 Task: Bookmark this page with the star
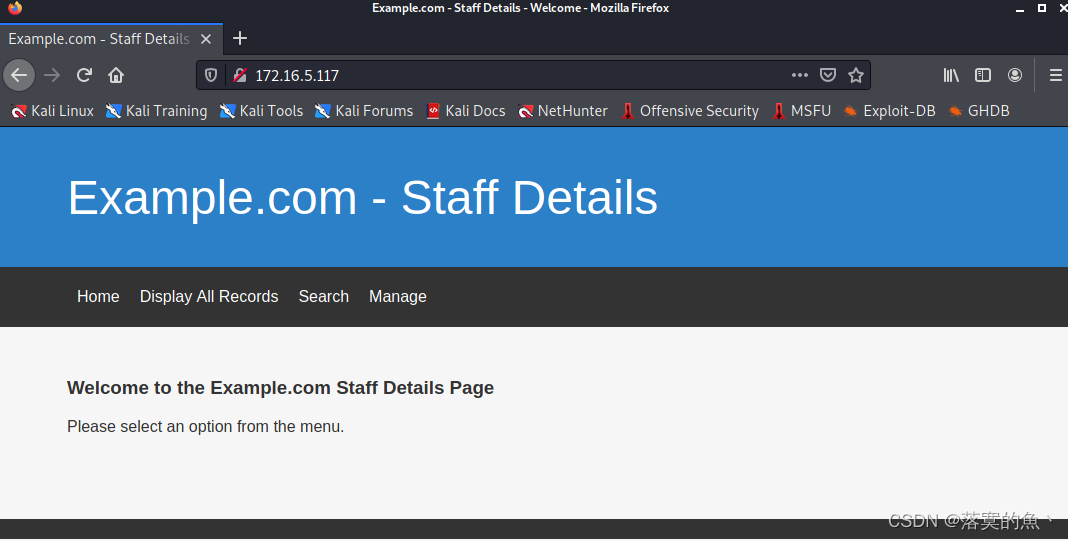pyautogui.click(x=856, y=75)
